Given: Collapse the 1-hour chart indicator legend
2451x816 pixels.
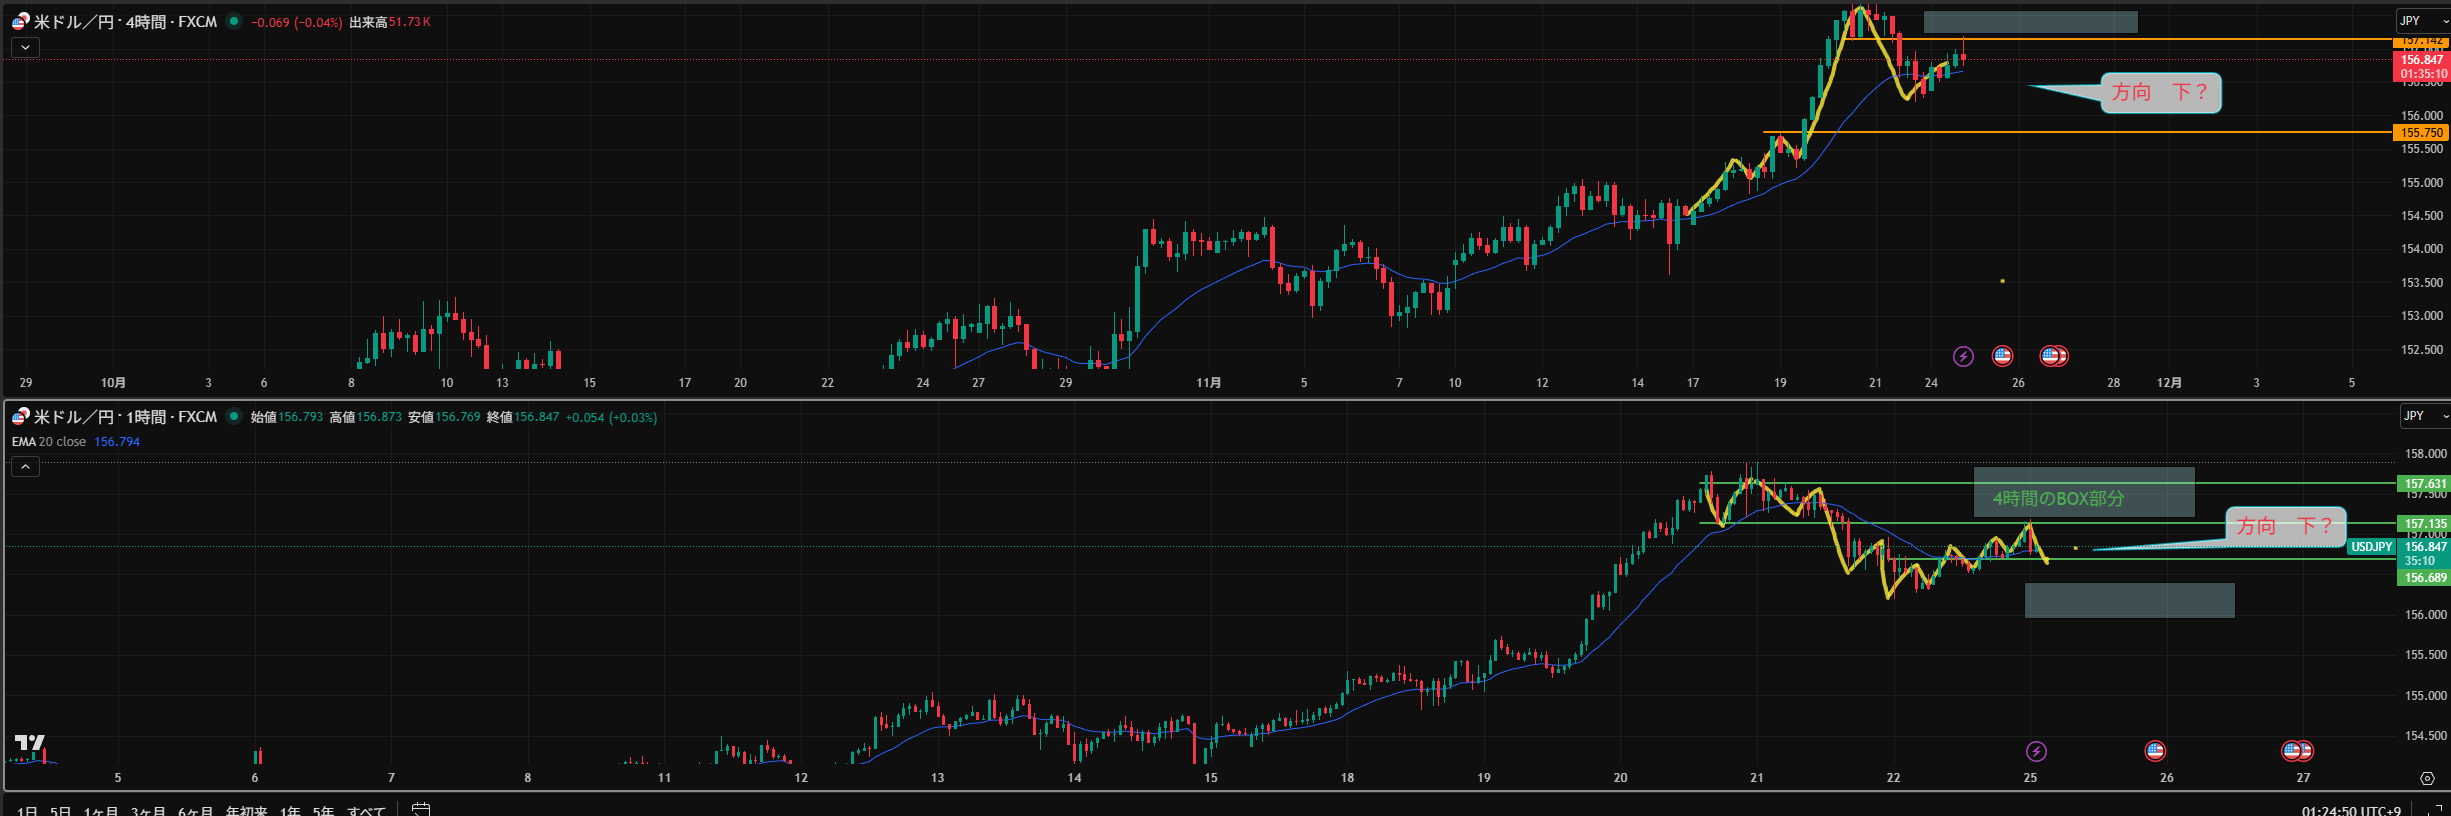Looking at the screenshot, I should click(x=25, y=466).
